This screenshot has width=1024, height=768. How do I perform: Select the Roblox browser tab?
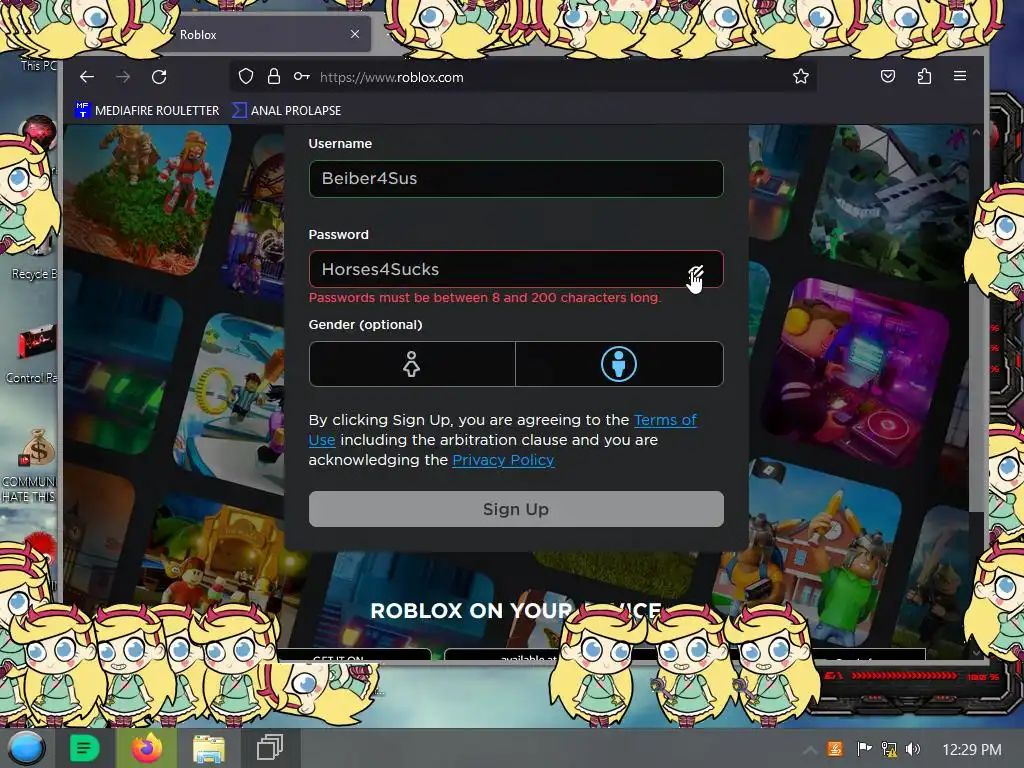pos(268,35)
